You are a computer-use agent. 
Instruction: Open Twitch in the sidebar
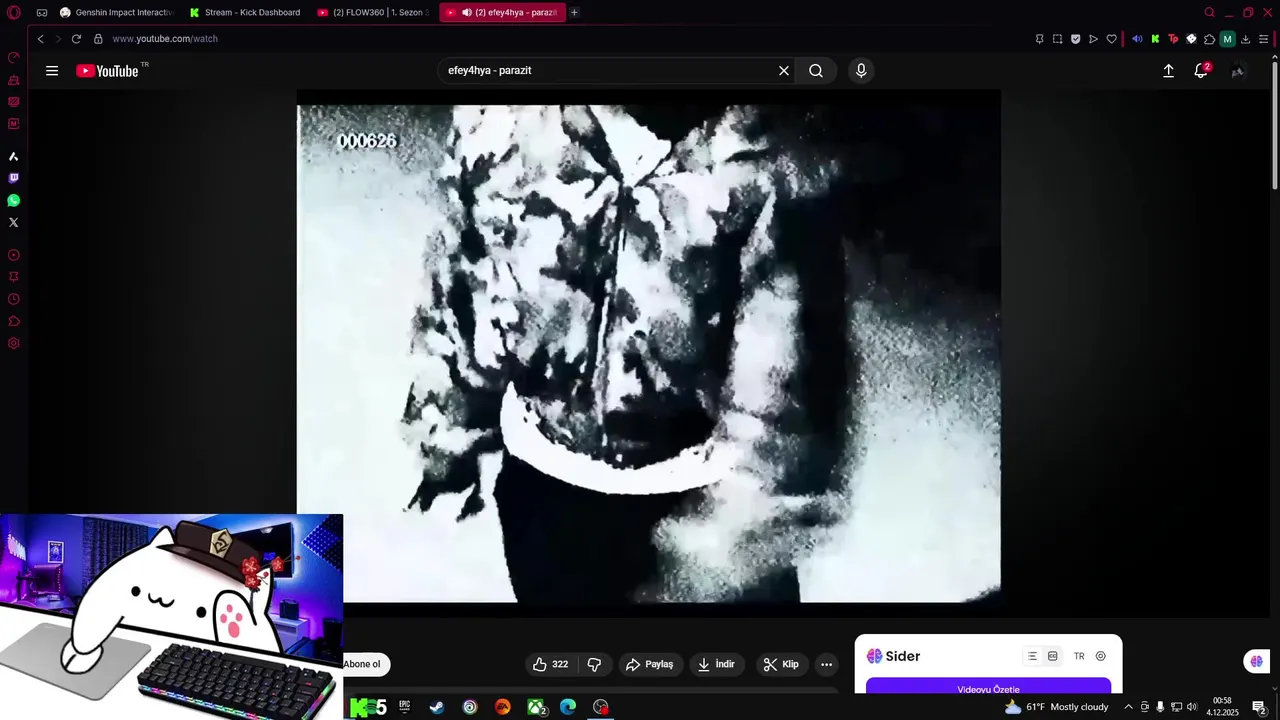[x=14, y=178]
